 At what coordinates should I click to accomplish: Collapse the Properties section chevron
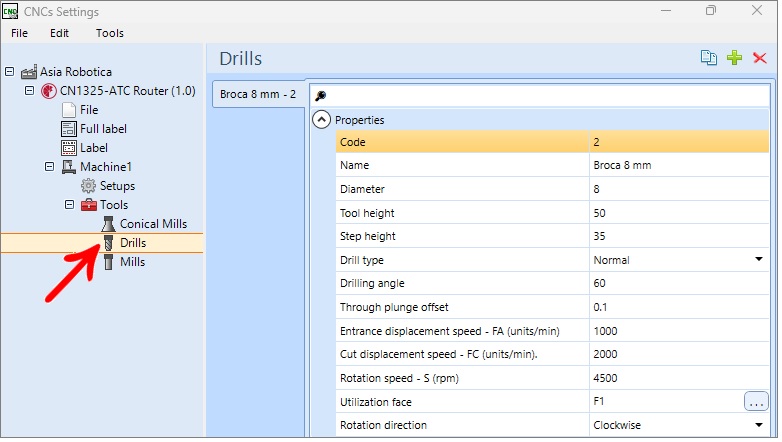tap(323, 120)
